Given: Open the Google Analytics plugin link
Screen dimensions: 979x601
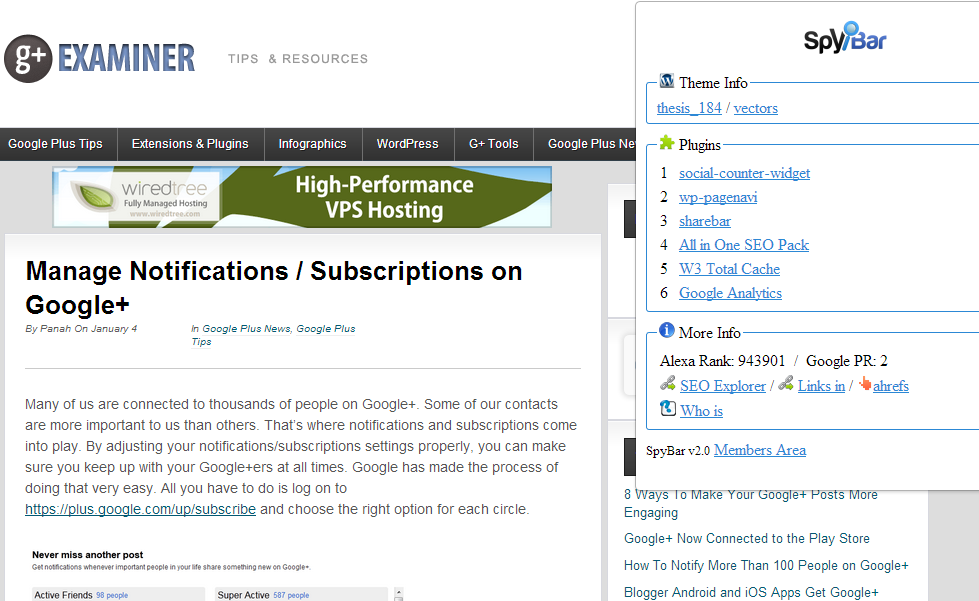Looking at the screenshot, I should coord(731,293).
